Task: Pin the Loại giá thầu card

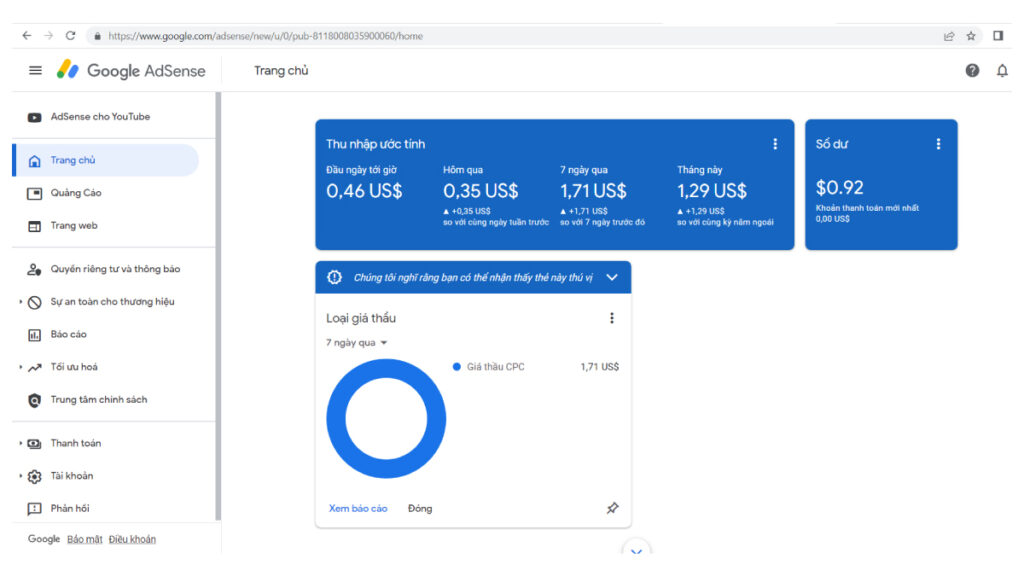Action: (612, 508)
